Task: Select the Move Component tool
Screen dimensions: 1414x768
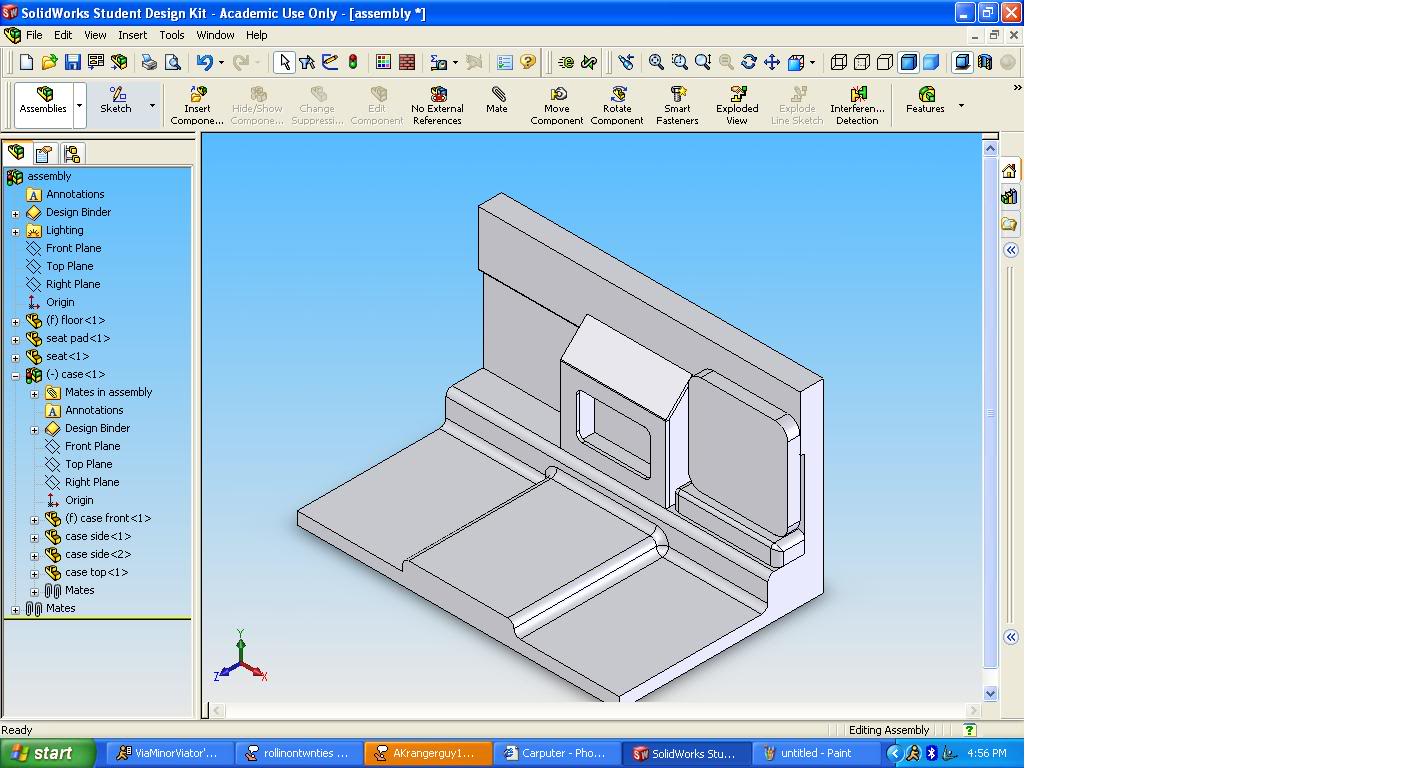Action: coord(556,105)
